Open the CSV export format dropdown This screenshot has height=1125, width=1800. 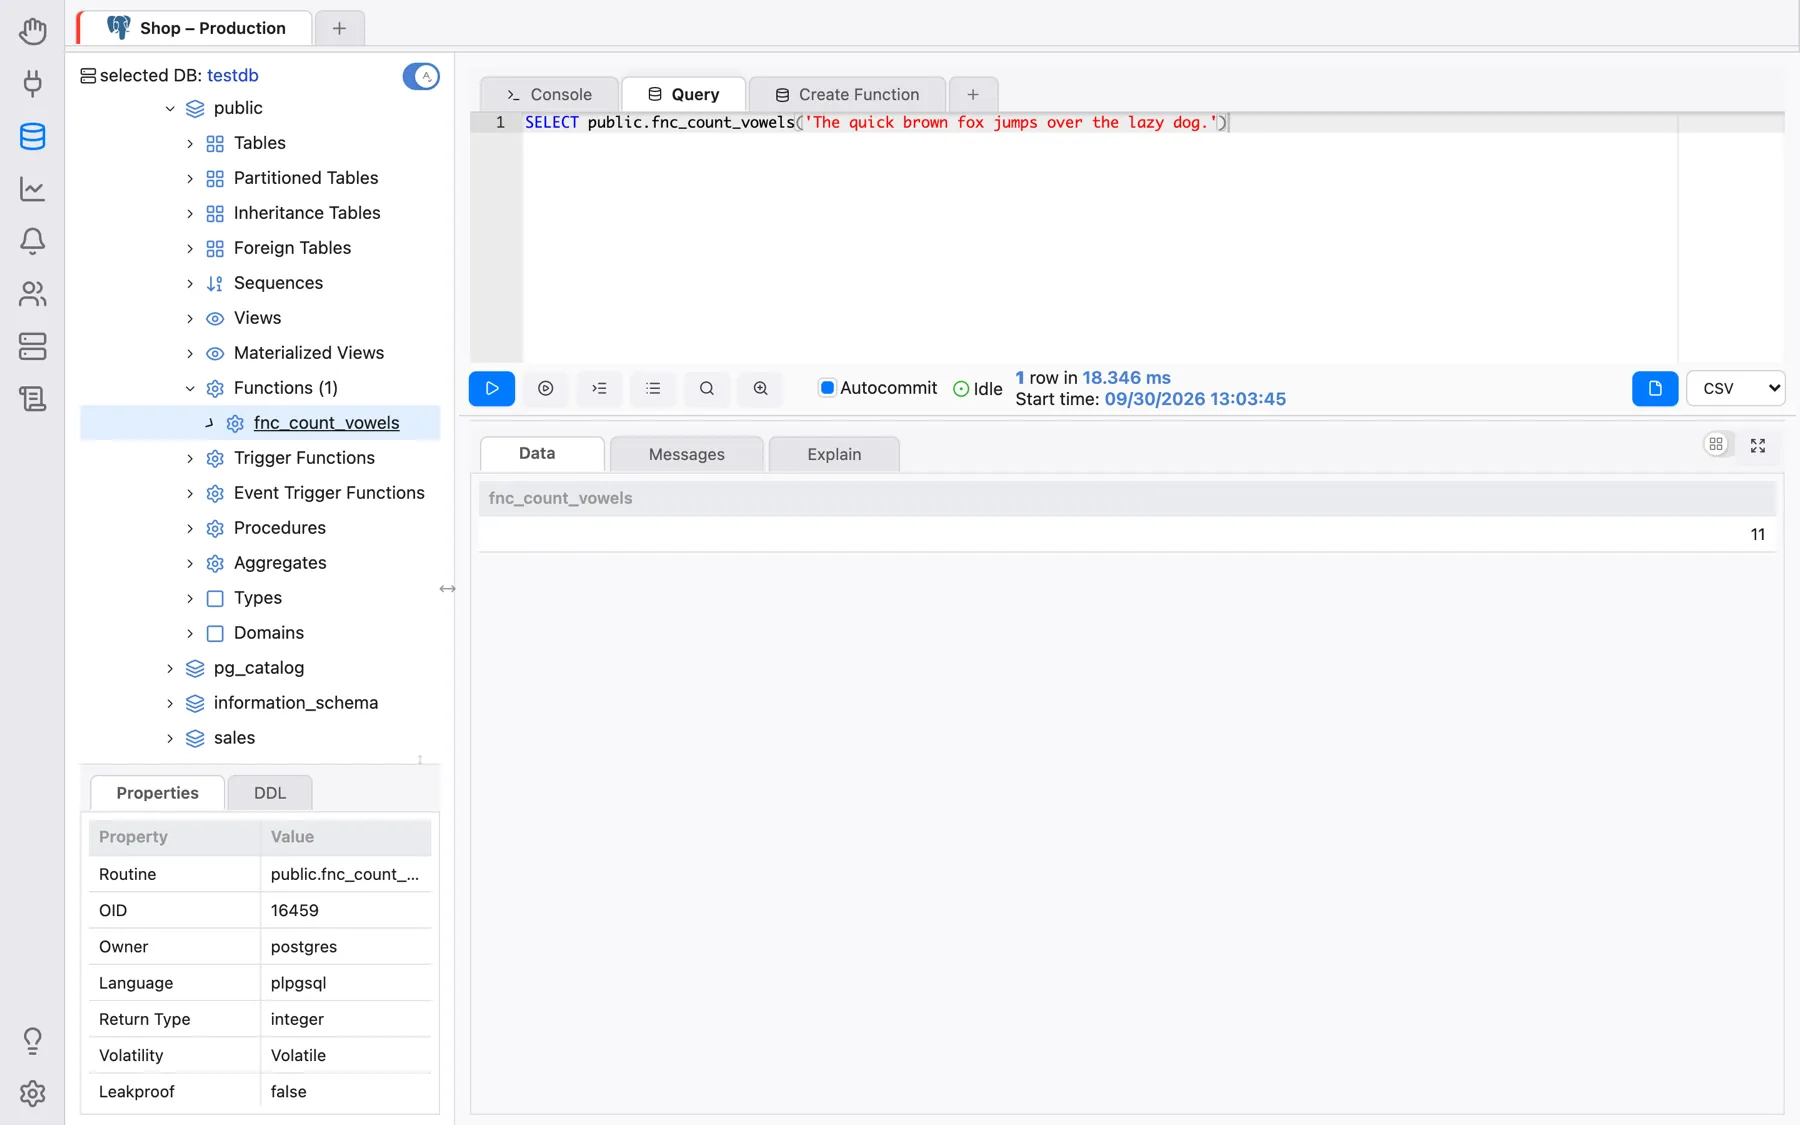pyautogui.click(x=1735, y=388)
